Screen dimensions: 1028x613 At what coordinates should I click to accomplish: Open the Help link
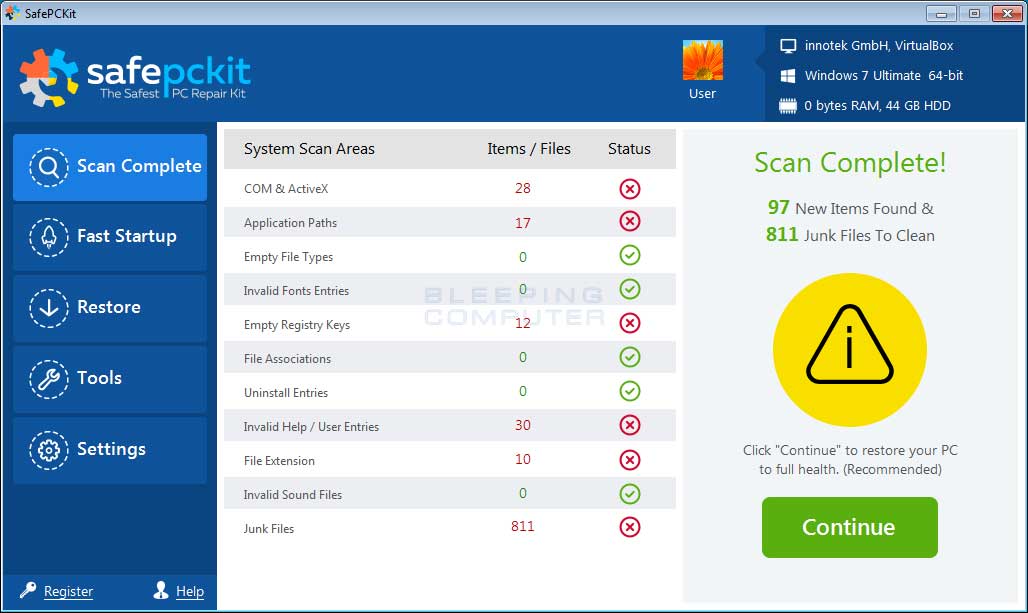190,592
